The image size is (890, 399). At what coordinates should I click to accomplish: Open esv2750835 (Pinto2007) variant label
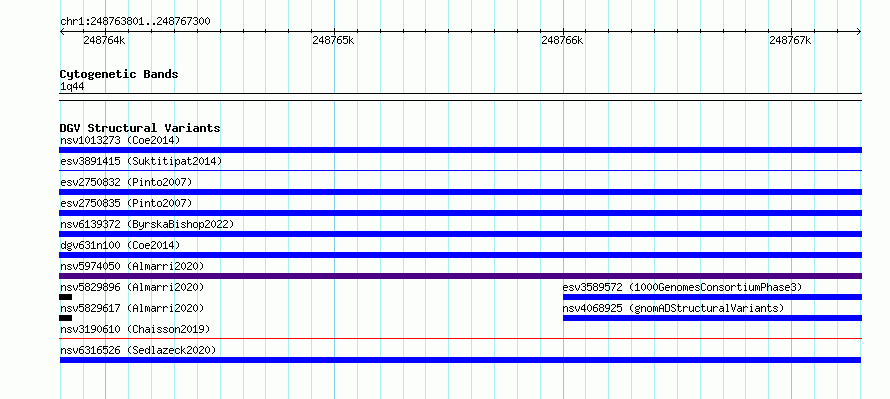(127, 203)
